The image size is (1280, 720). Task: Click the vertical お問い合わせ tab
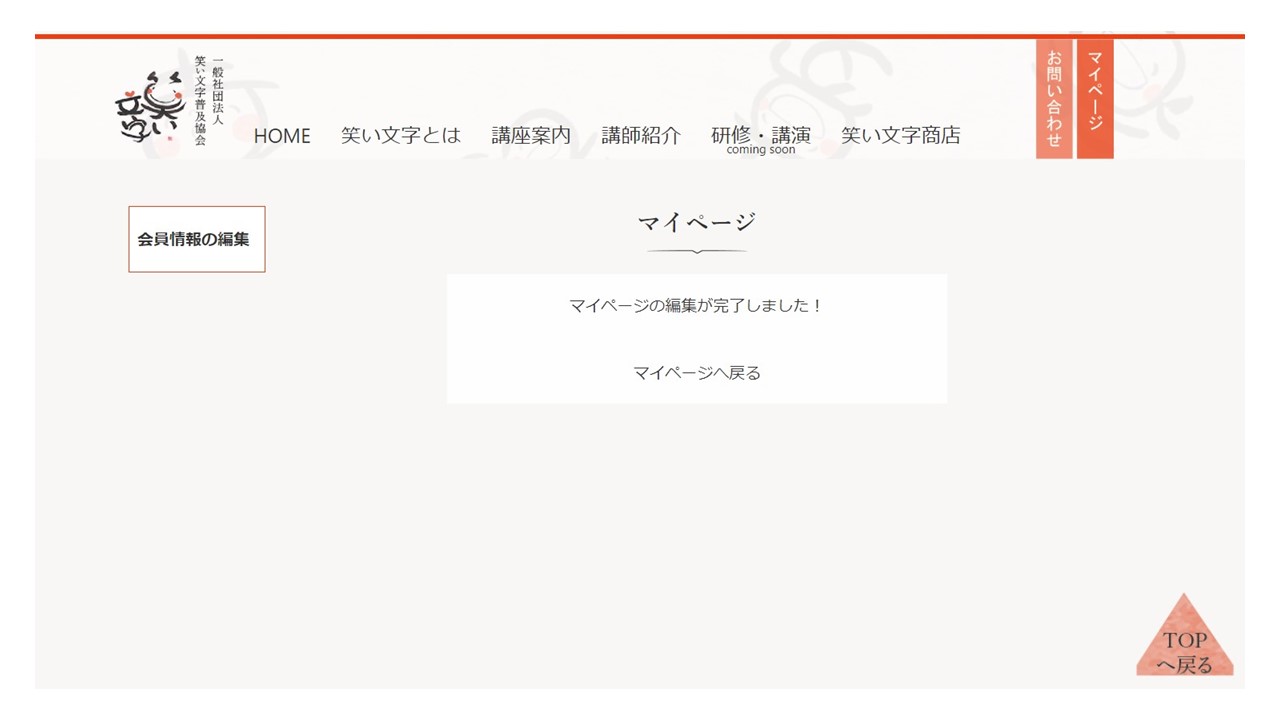point(1054,99)
